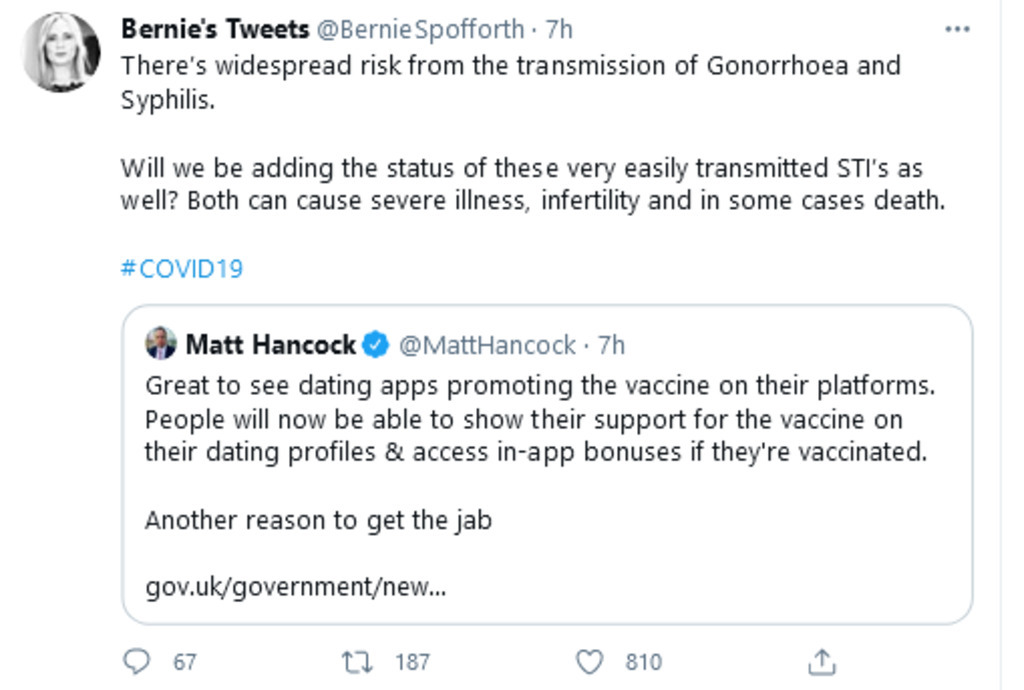Click the reply speech bubble icon
1024x690 pixels.
pyautogui.click(x=136, y=661)
